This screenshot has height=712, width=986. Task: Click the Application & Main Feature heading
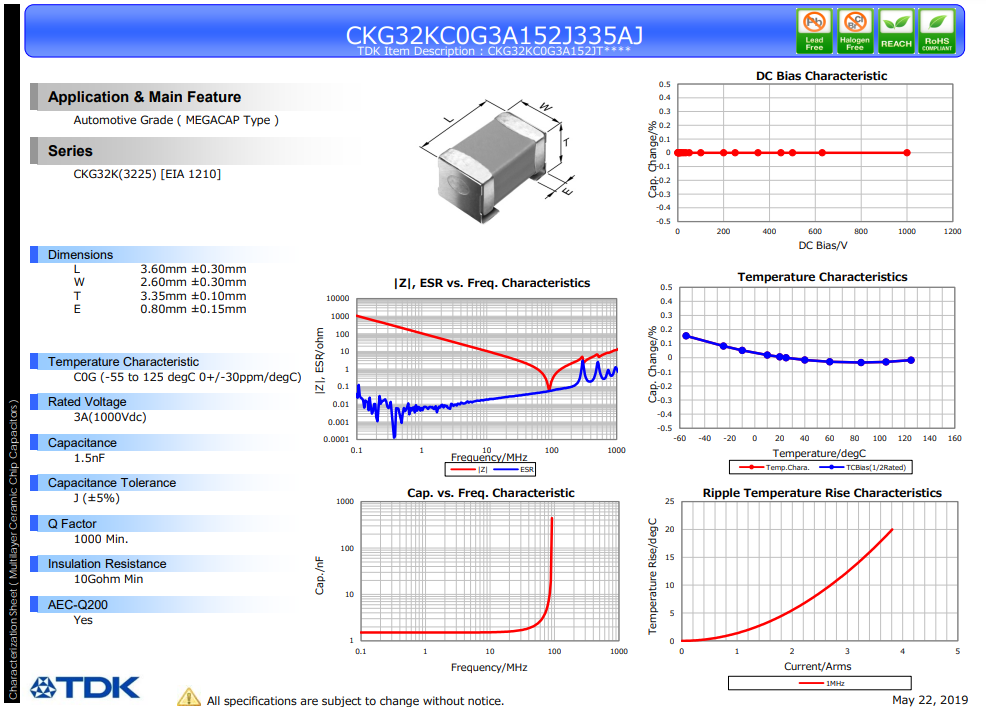tap(145, 97)
